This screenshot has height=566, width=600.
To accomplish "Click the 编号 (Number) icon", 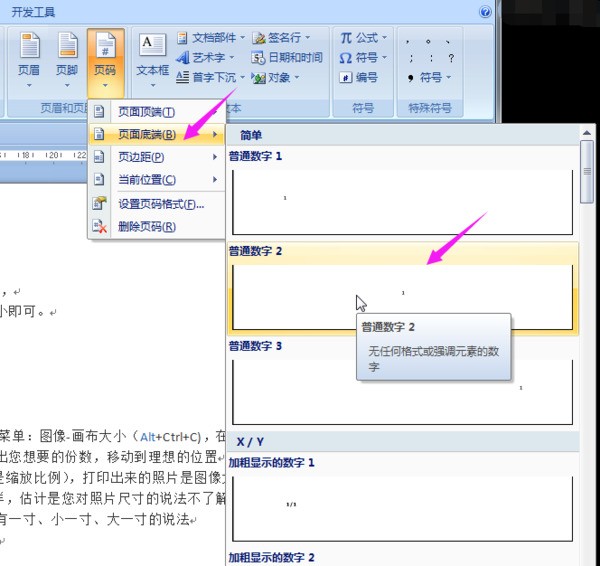I will (359, 77).
